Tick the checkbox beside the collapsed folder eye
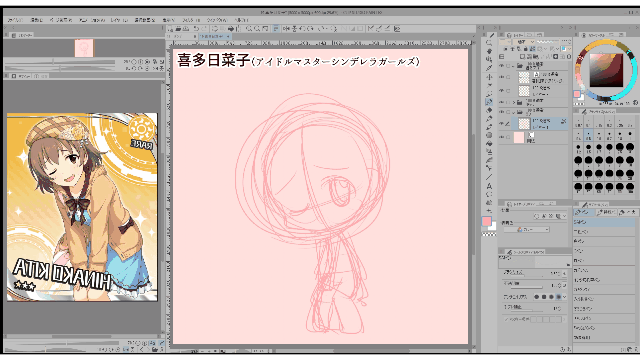Image resolution: width=640 pixels, height=360 pixels. pos(508,102)
